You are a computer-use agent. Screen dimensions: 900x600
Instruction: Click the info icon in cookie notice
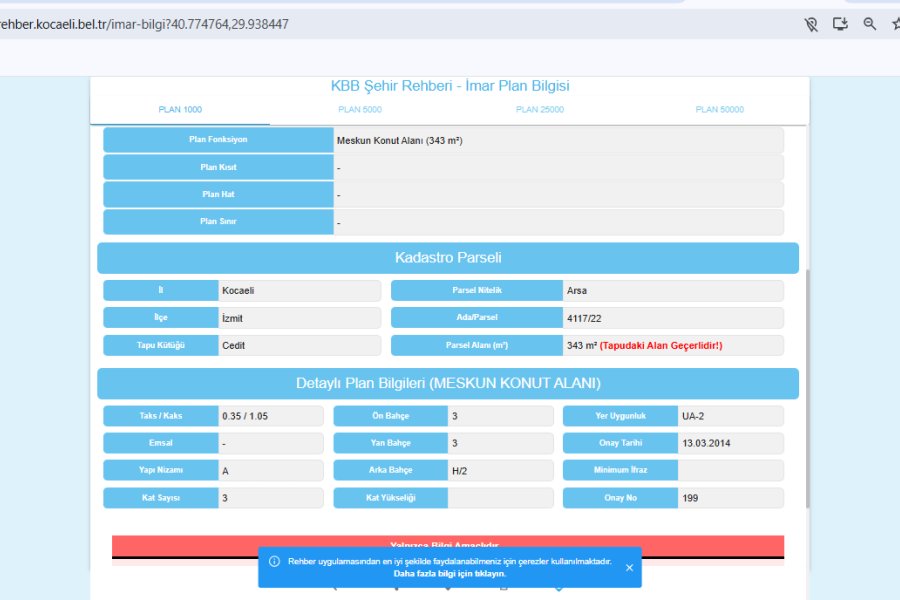pos(274,562)
